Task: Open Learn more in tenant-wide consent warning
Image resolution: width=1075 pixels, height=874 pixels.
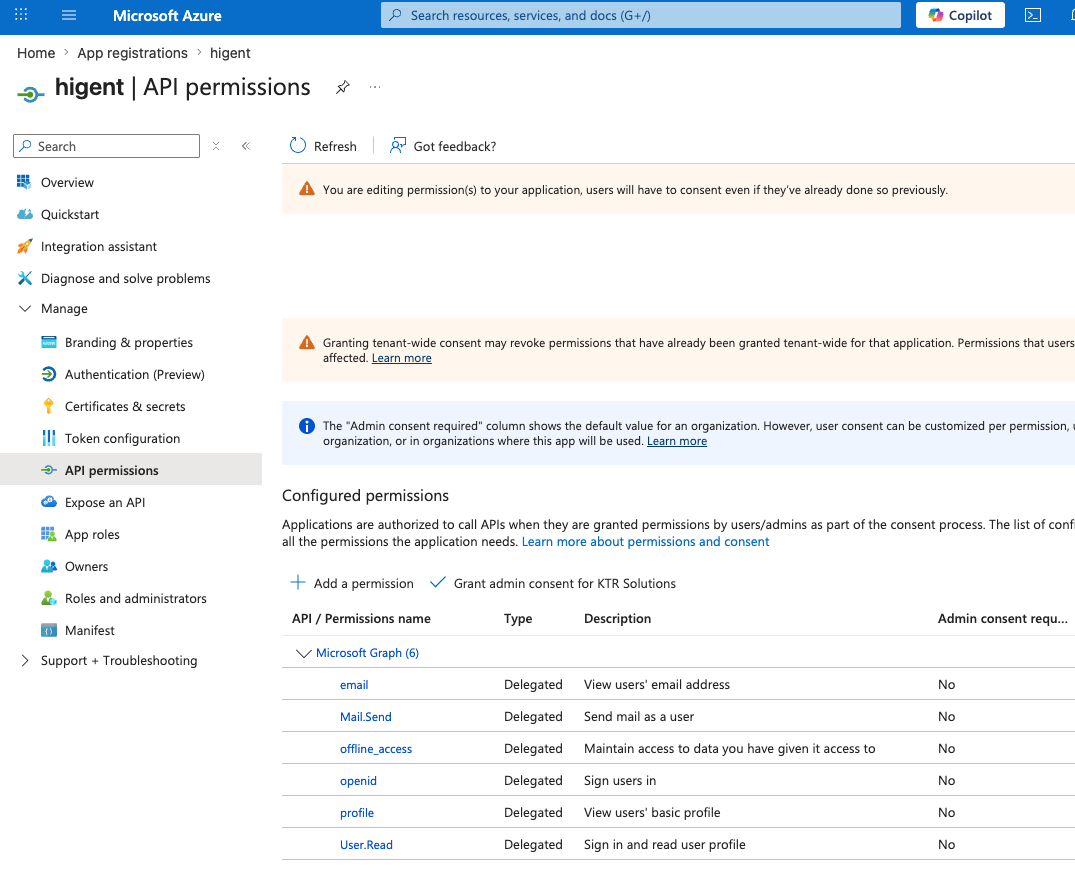Action: [402, 358]
